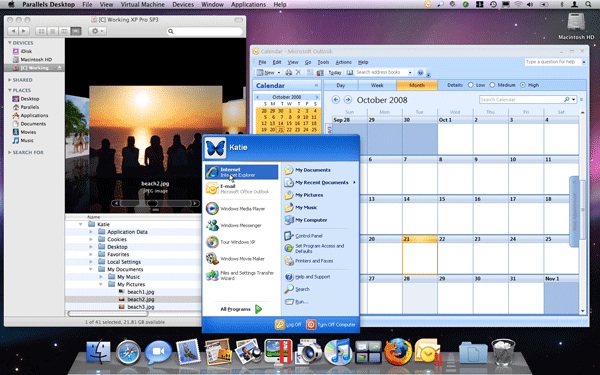Click Type a question for help box
Viewport: 600px width, 375px height.
[553, 62]
